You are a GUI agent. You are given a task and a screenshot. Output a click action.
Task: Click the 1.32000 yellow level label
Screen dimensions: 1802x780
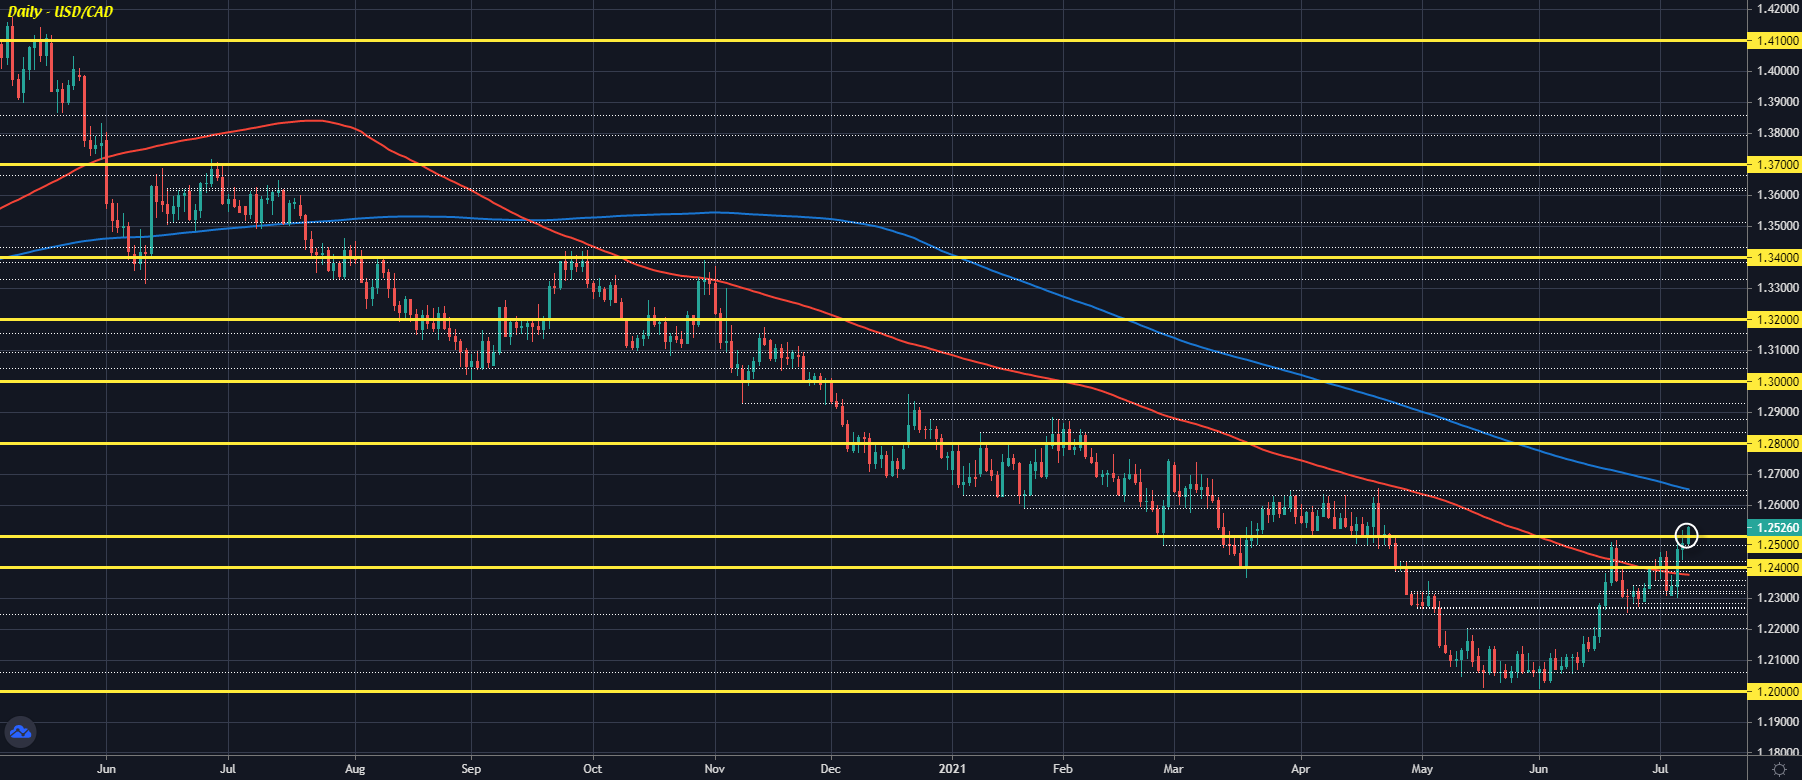click(1773, 320)
